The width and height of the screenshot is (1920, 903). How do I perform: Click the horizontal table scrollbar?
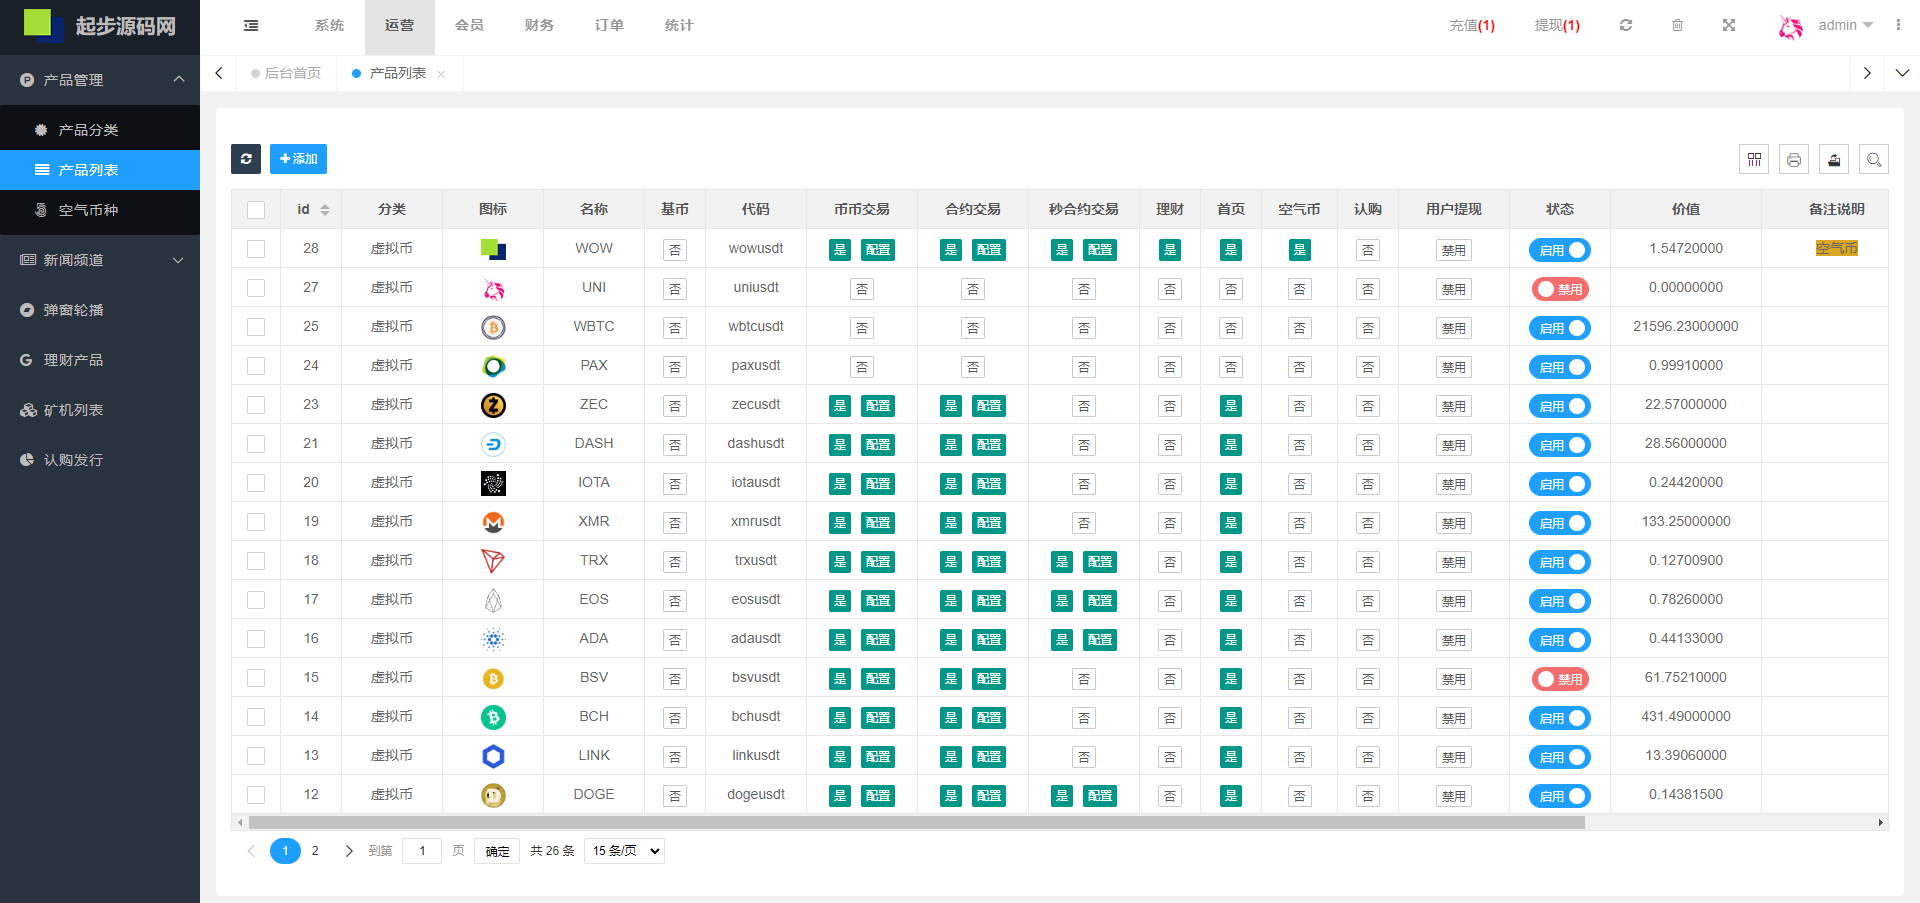916,823
